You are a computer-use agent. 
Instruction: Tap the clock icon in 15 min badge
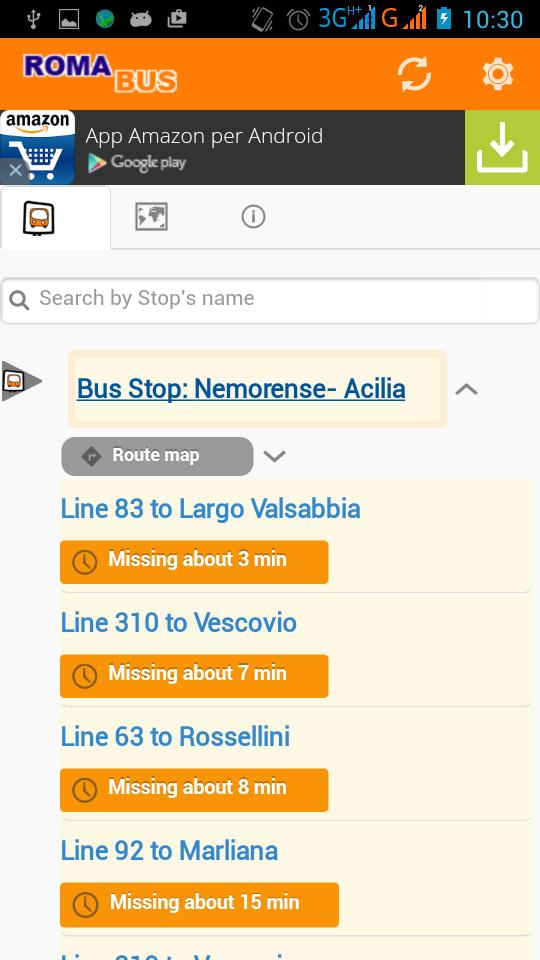click(x=85, y=904)
